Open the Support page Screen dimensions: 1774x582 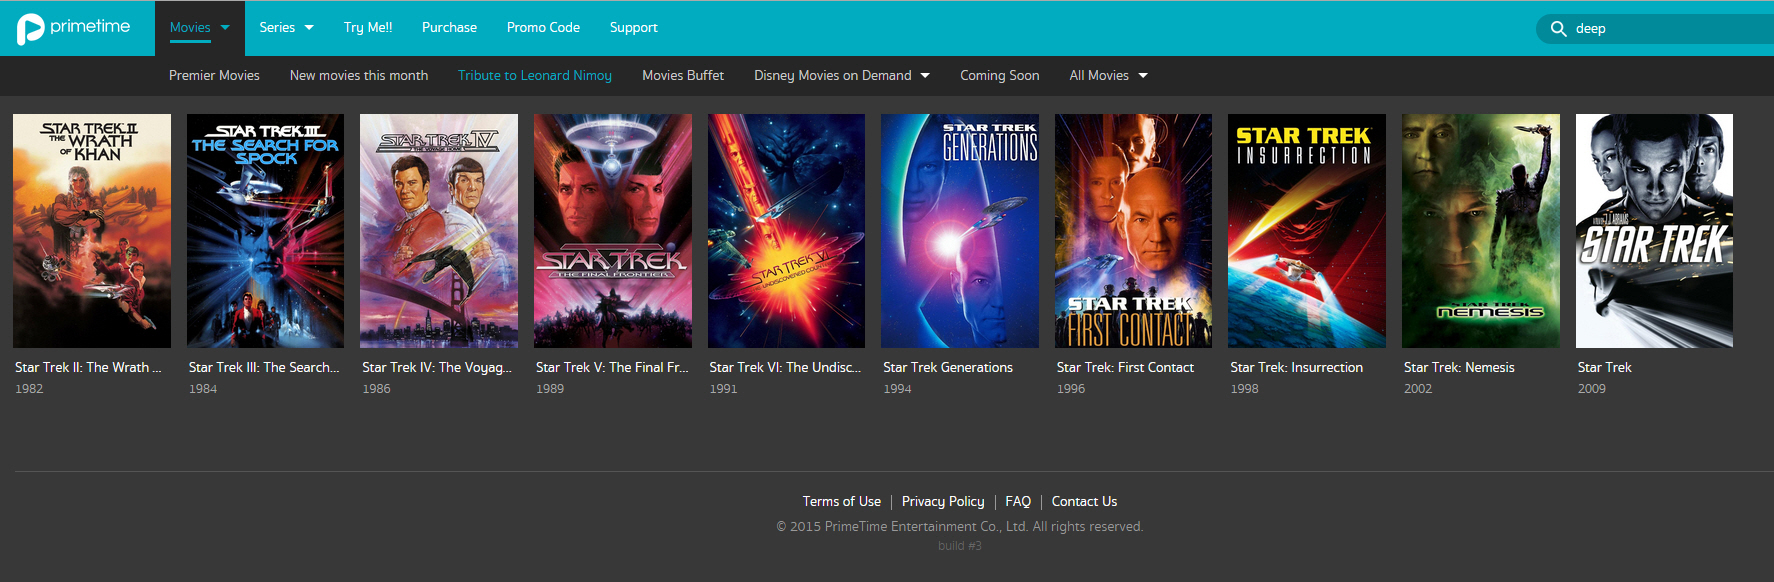pyautogui.click(x=634, y=28)
